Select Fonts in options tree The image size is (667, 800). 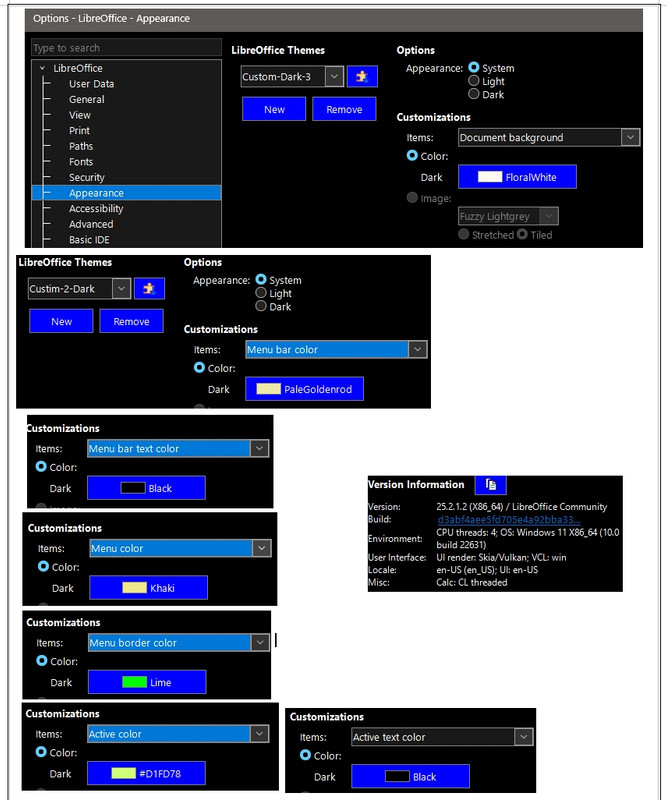81,162
